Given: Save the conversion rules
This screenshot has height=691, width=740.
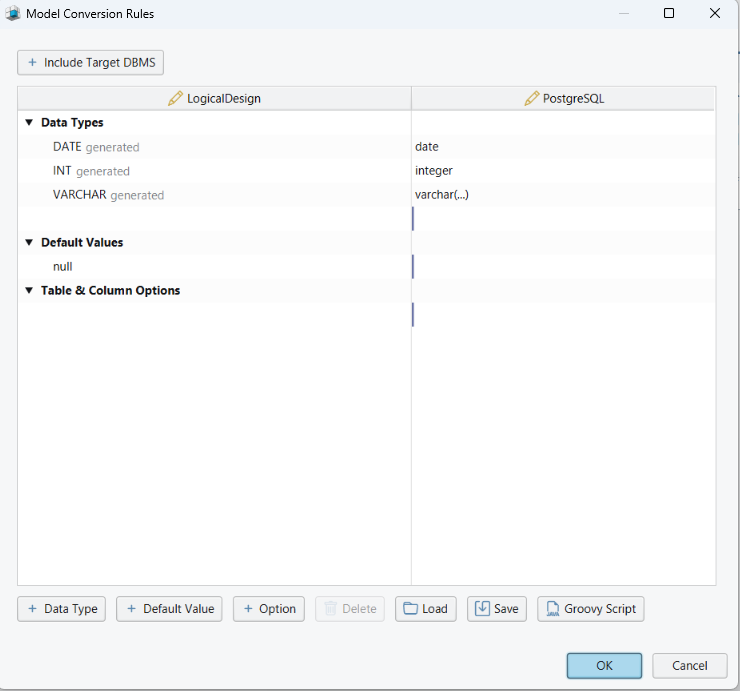Looking at the screenshot, I should [497, 609].
